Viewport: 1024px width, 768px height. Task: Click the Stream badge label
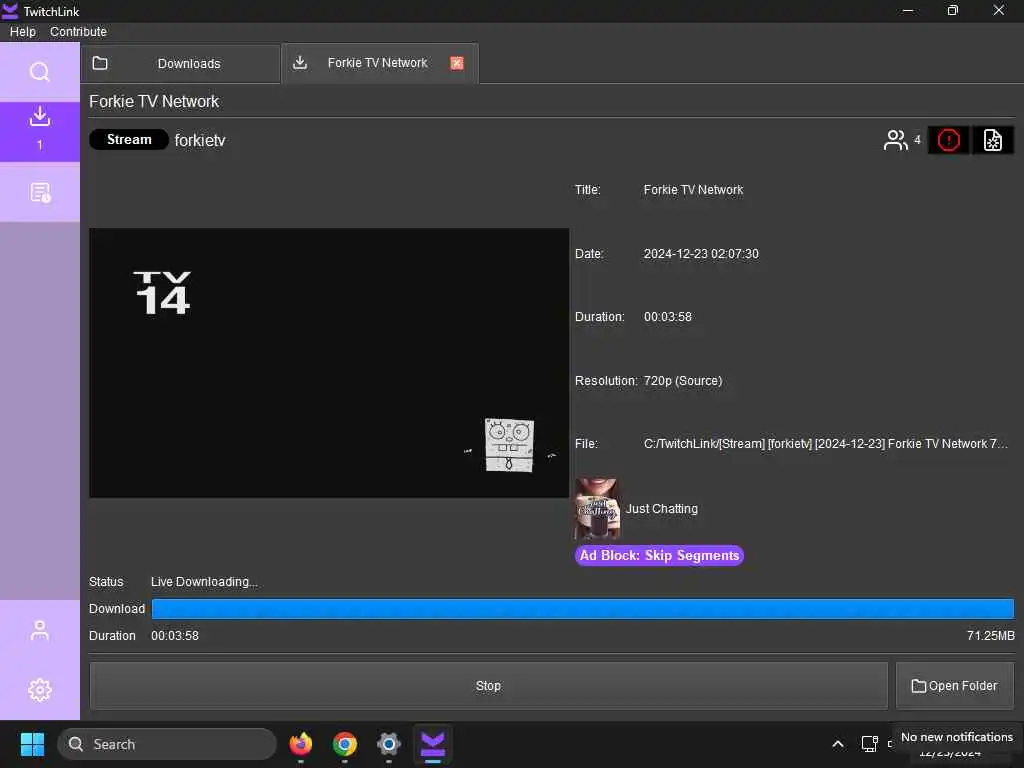129,140
